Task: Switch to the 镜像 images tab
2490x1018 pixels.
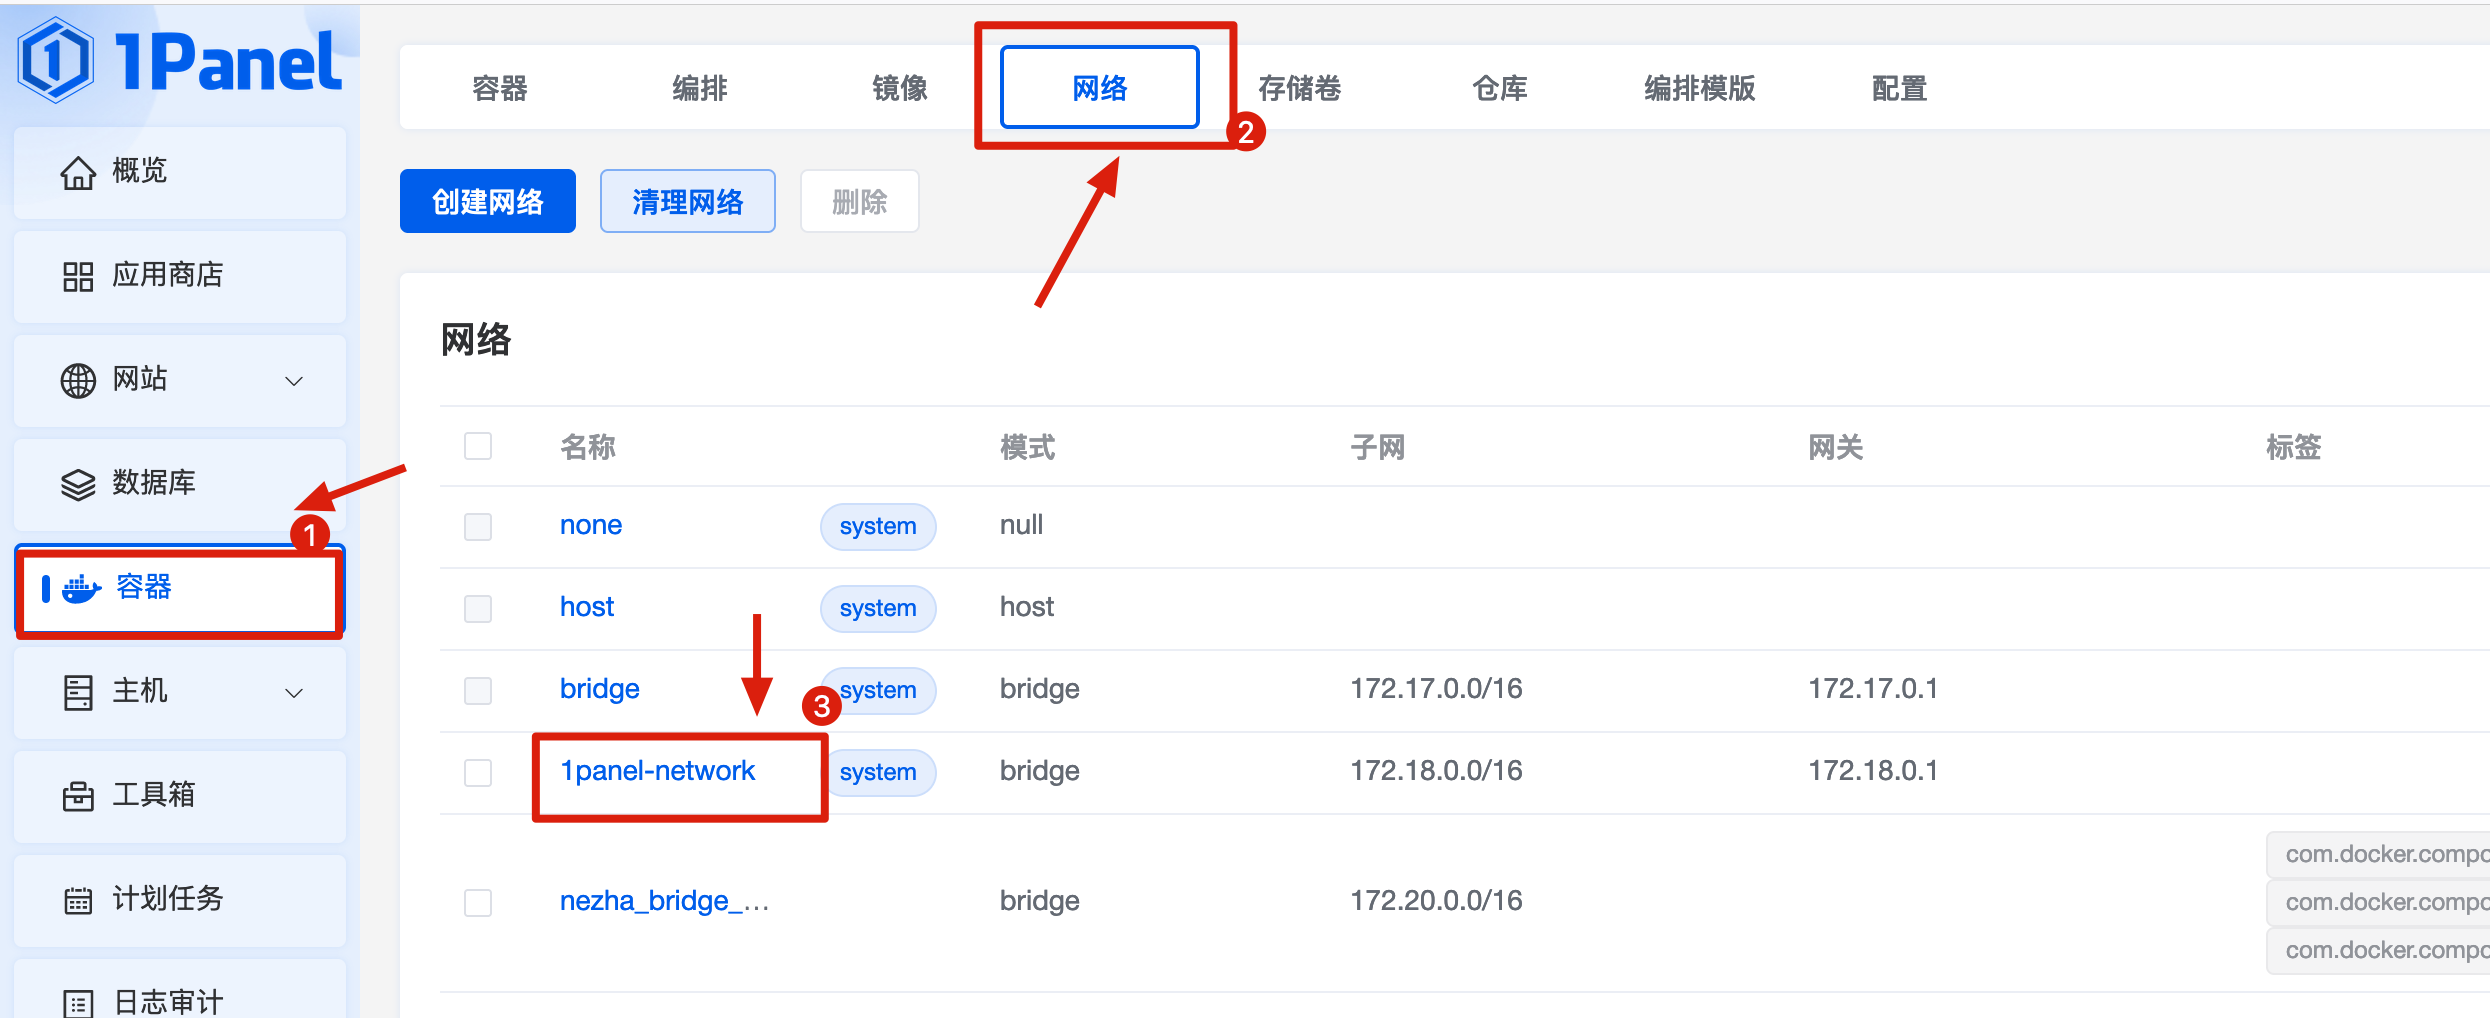Action: (899, 88)
